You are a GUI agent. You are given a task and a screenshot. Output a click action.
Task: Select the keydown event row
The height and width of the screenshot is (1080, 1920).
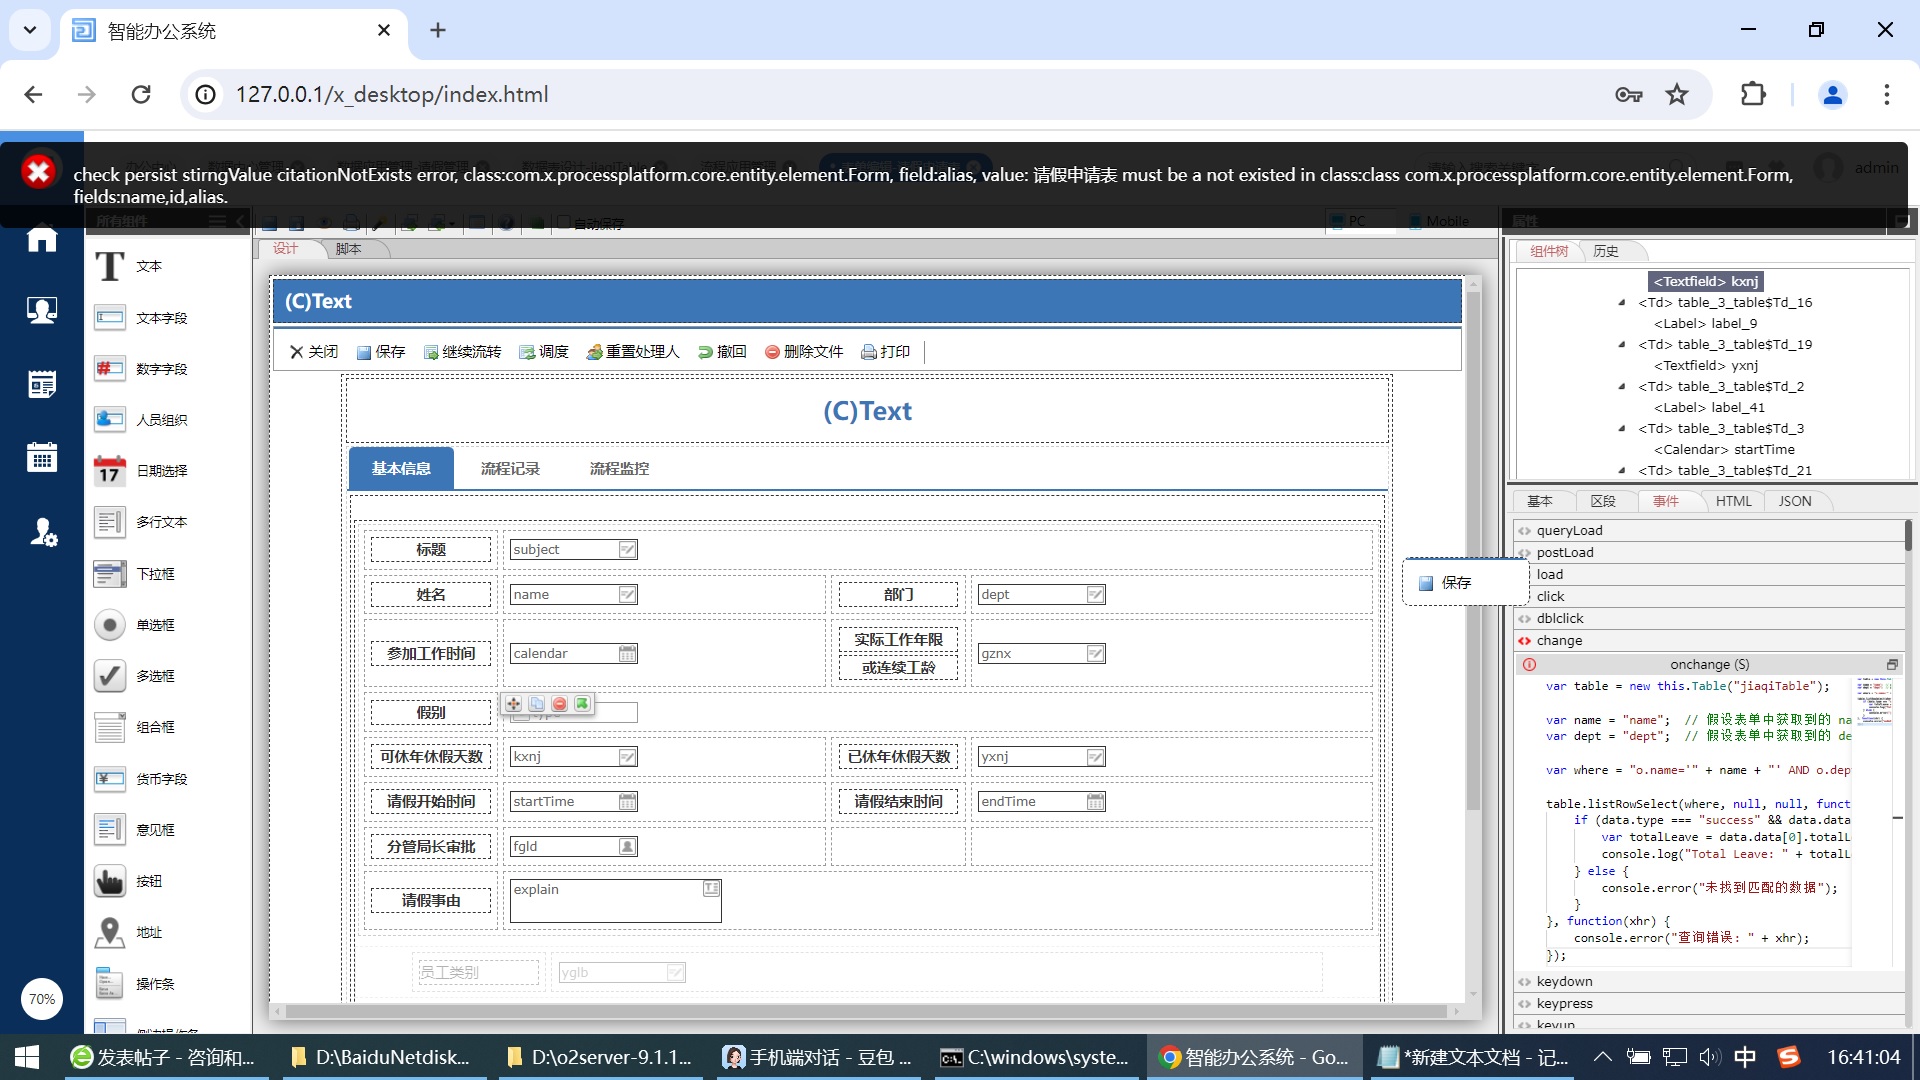tap(1564, 981)
